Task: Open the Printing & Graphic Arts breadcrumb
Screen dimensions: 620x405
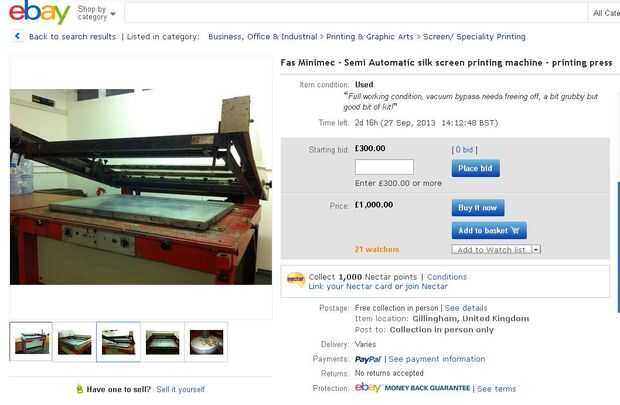Action: pos(370,37)
